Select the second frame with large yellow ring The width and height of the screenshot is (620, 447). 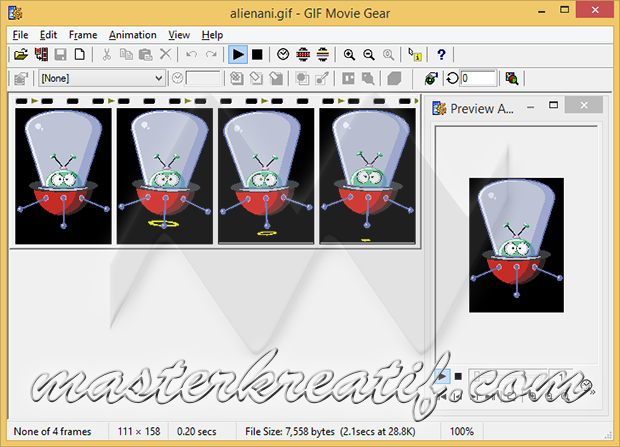point(164,176)
